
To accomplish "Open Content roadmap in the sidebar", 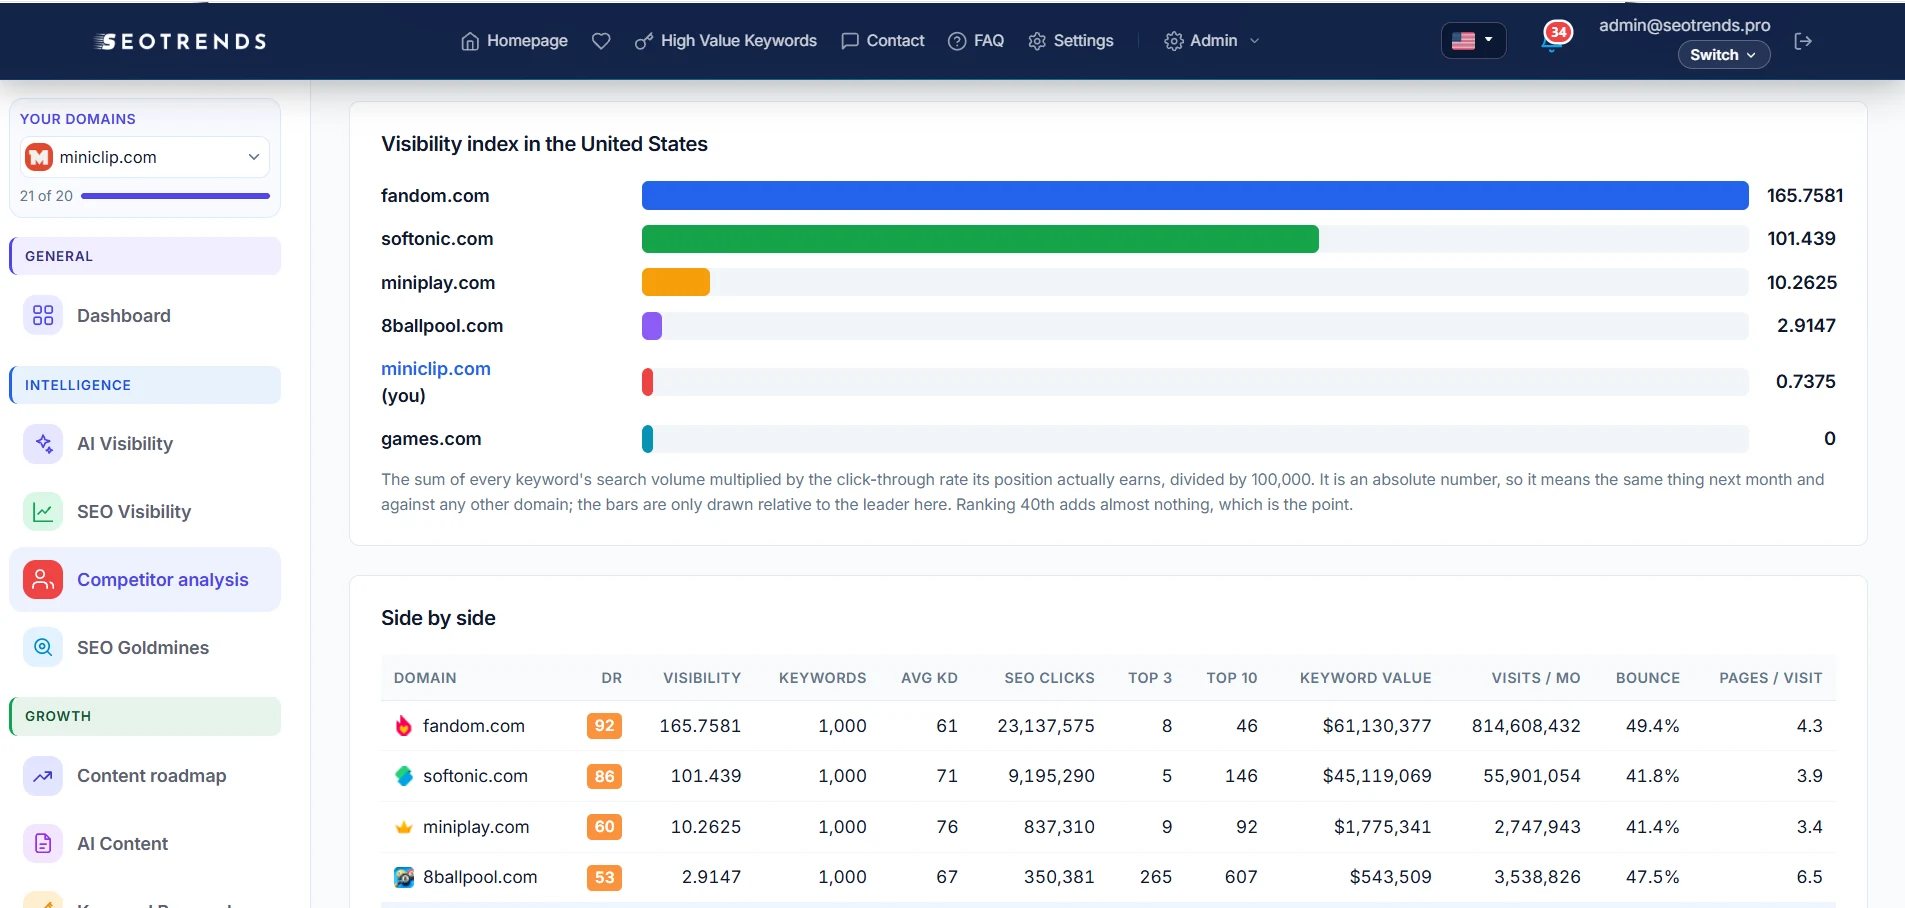I will pyautogui.click(x=145, y=775).
